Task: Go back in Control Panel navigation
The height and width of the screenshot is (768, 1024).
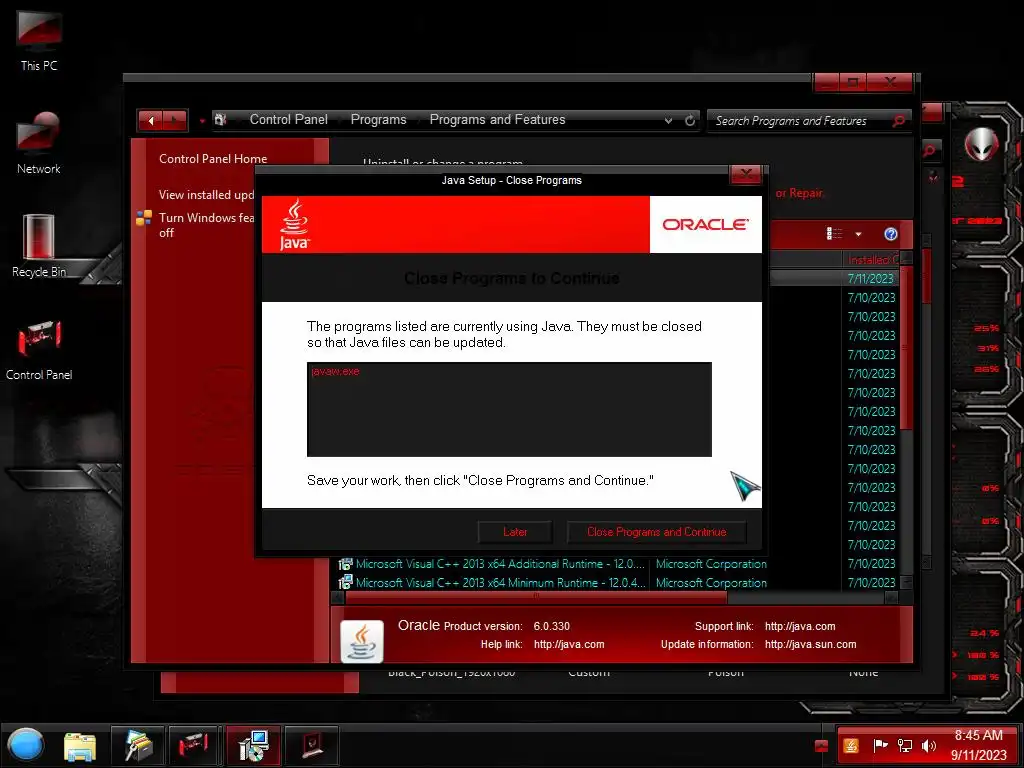Action: (151, 120)
